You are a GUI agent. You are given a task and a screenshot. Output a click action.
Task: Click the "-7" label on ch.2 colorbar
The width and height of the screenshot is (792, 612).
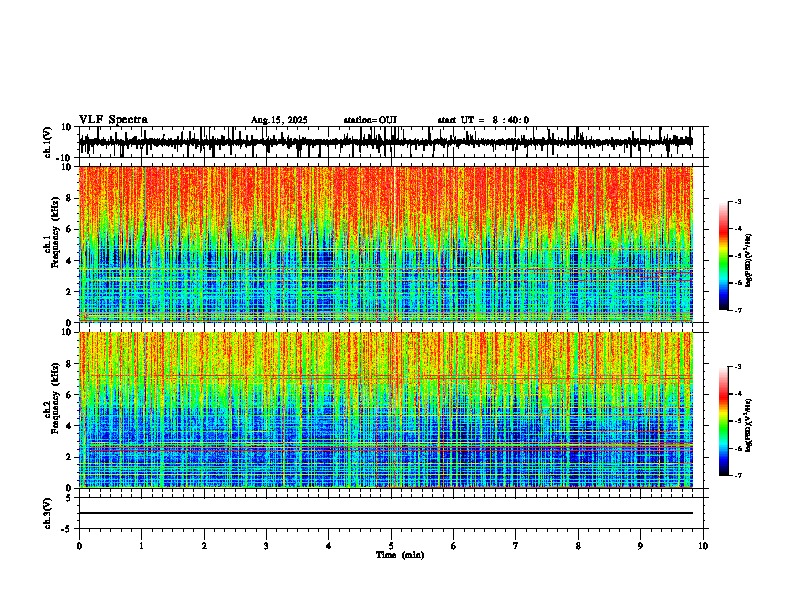click(738, 476)
